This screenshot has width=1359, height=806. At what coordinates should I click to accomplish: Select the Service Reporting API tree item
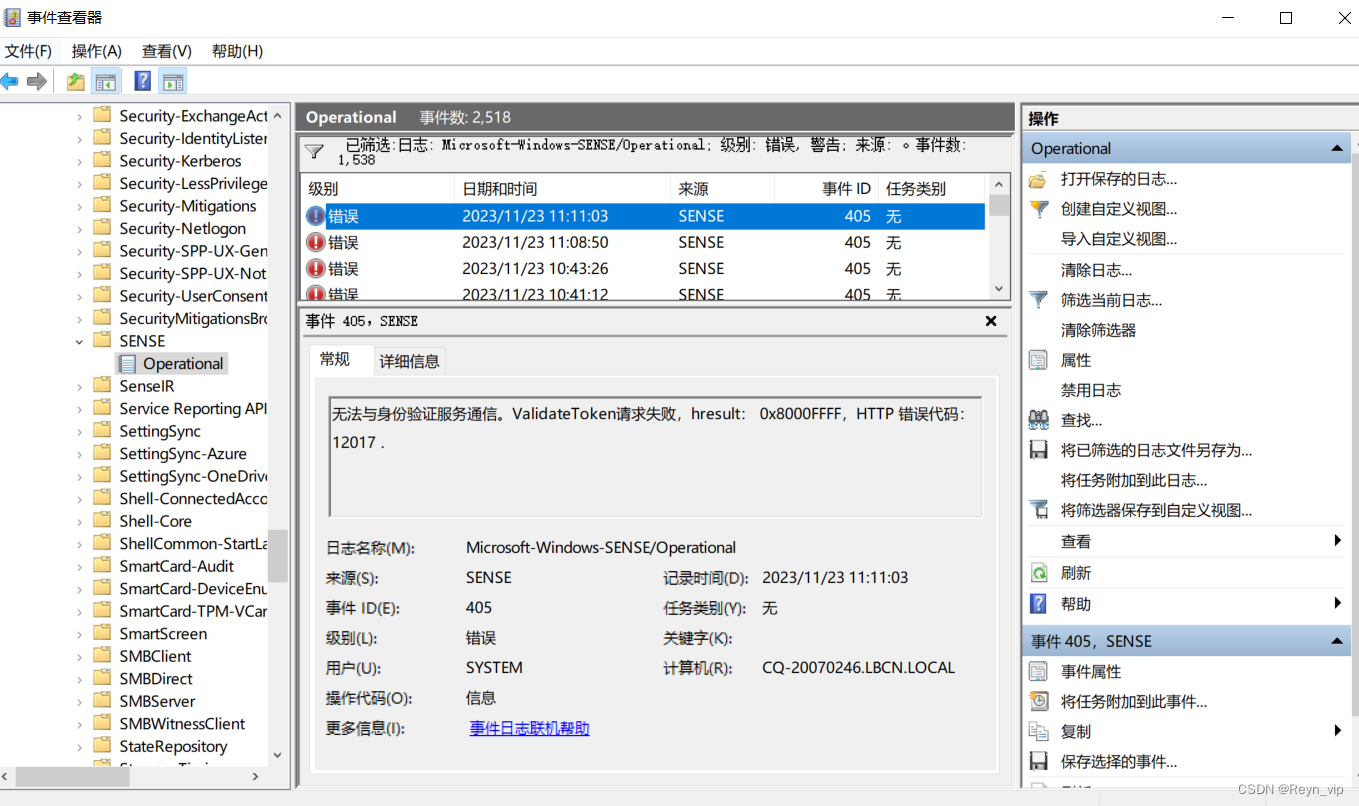(x=193, y=408)
